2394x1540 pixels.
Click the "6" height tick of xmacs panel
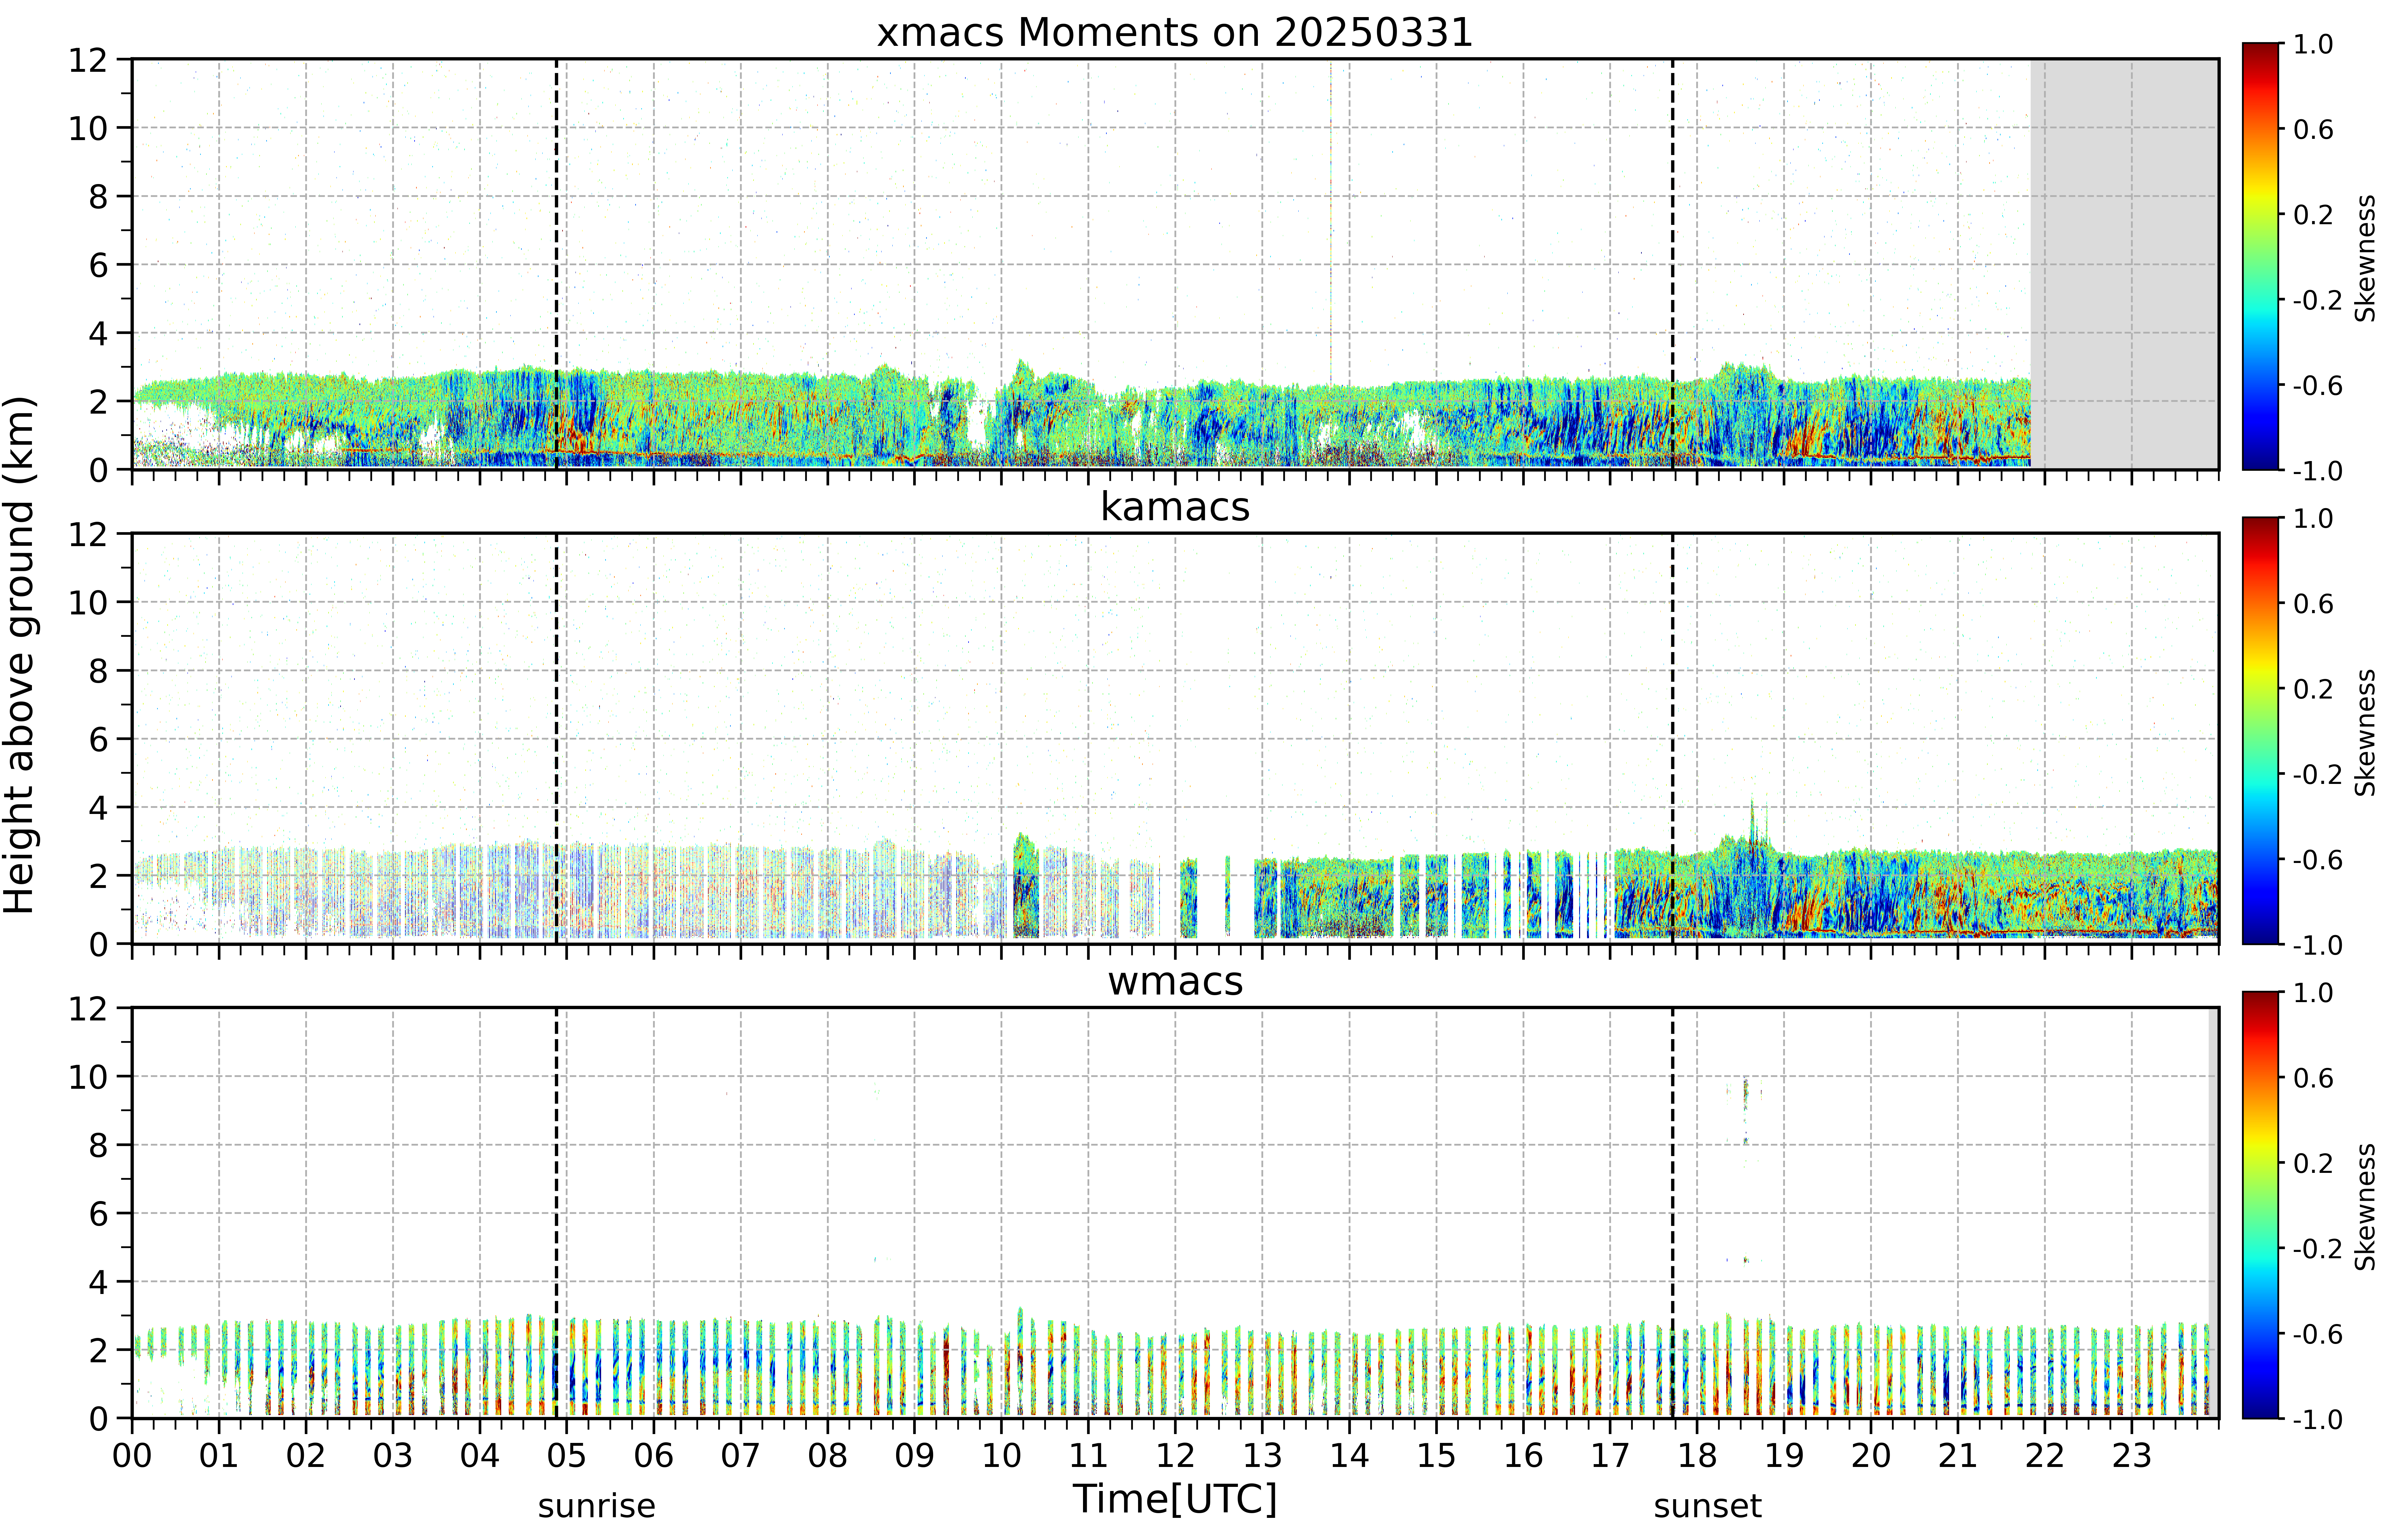coord(98,265)
